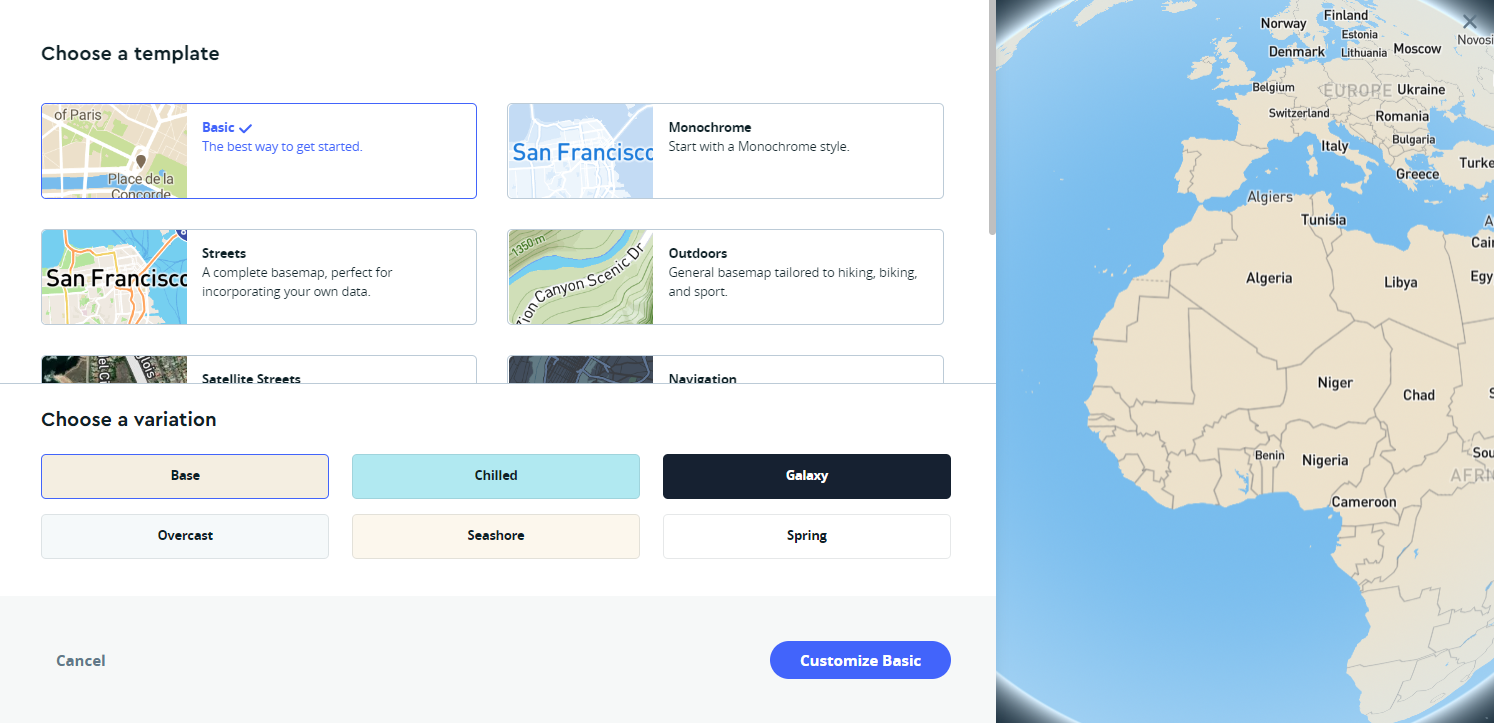
Task: Click Tunisia label on the map
Action: click(x=1323, y=219)
